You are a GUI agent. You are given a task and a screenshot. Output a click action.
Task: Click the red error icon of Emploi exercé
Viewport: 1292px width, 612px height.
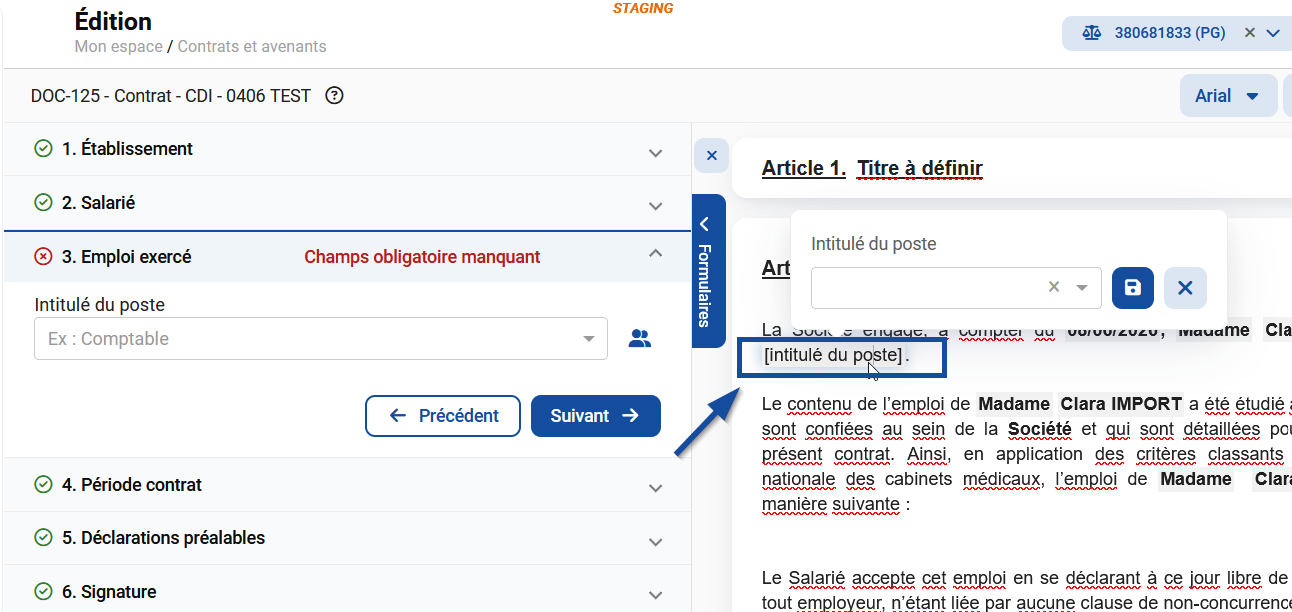point(43,257)
